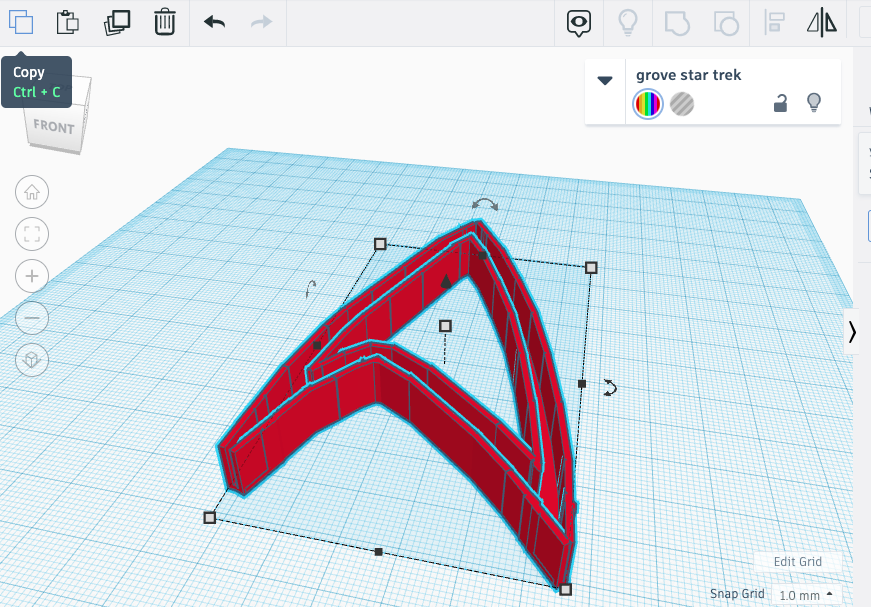Click the white center height handle
The width and height of the screenshot is (871, 607).
[445, 326]
